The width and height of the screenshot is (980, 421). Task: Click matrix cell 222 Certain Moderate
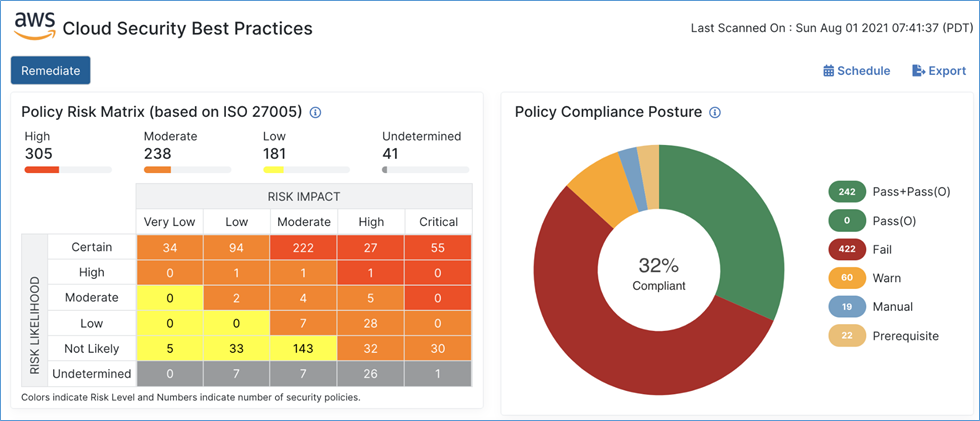(304, 247)
